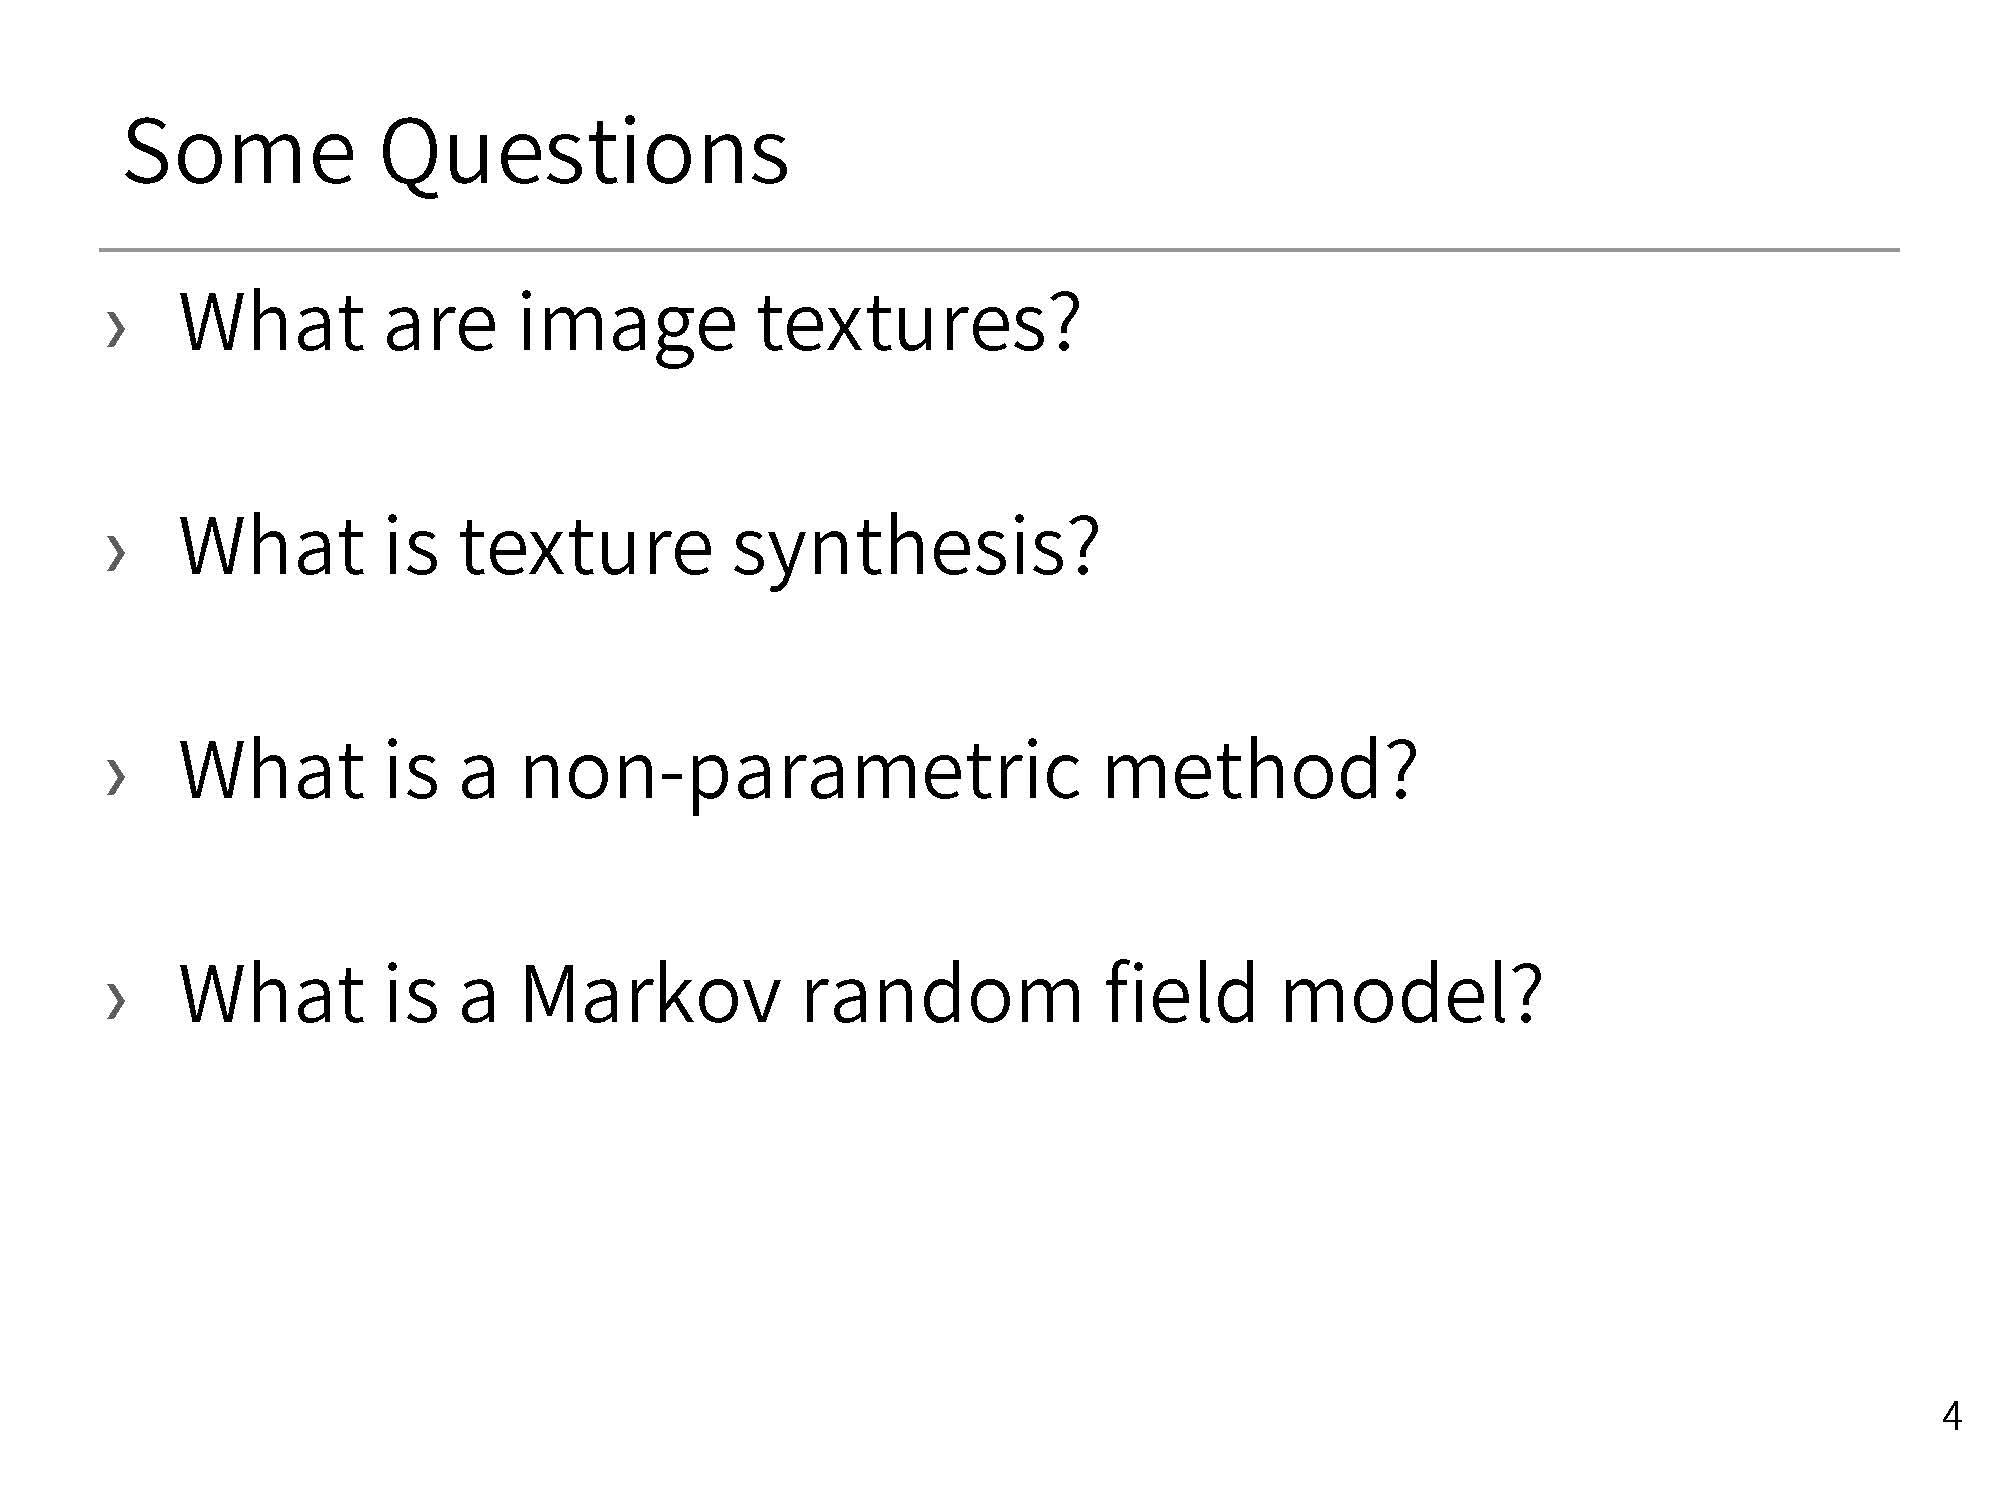Click the word "What" in the texture synthesis bullet

click(271, 546)
